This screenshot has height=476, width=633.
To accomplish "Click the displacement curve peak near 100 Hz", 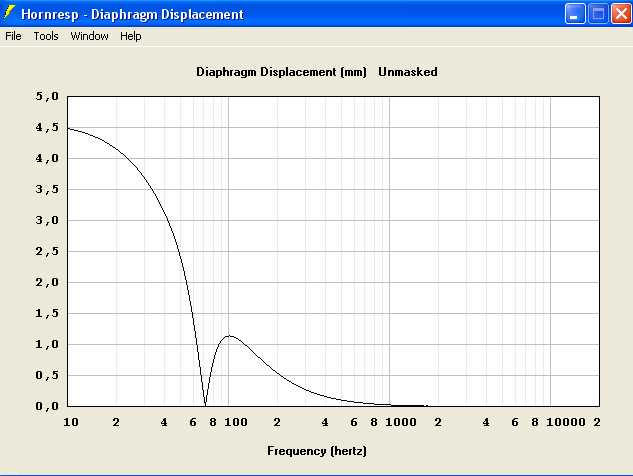I will point(229,336).
